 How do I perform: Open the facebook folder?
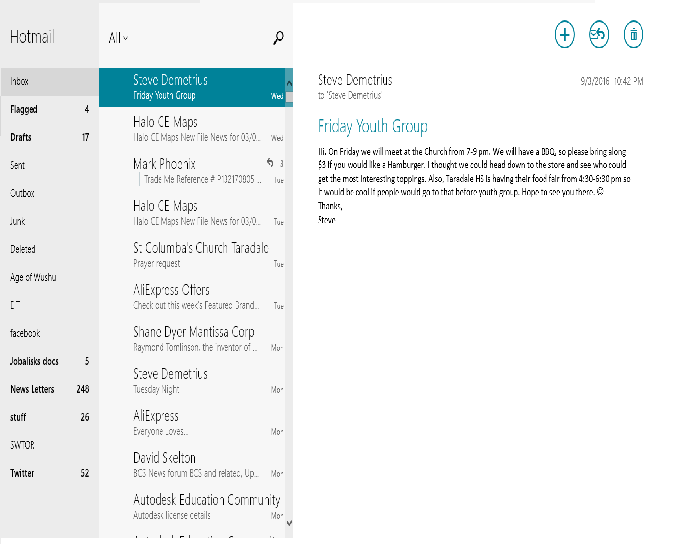click(49, 333)
